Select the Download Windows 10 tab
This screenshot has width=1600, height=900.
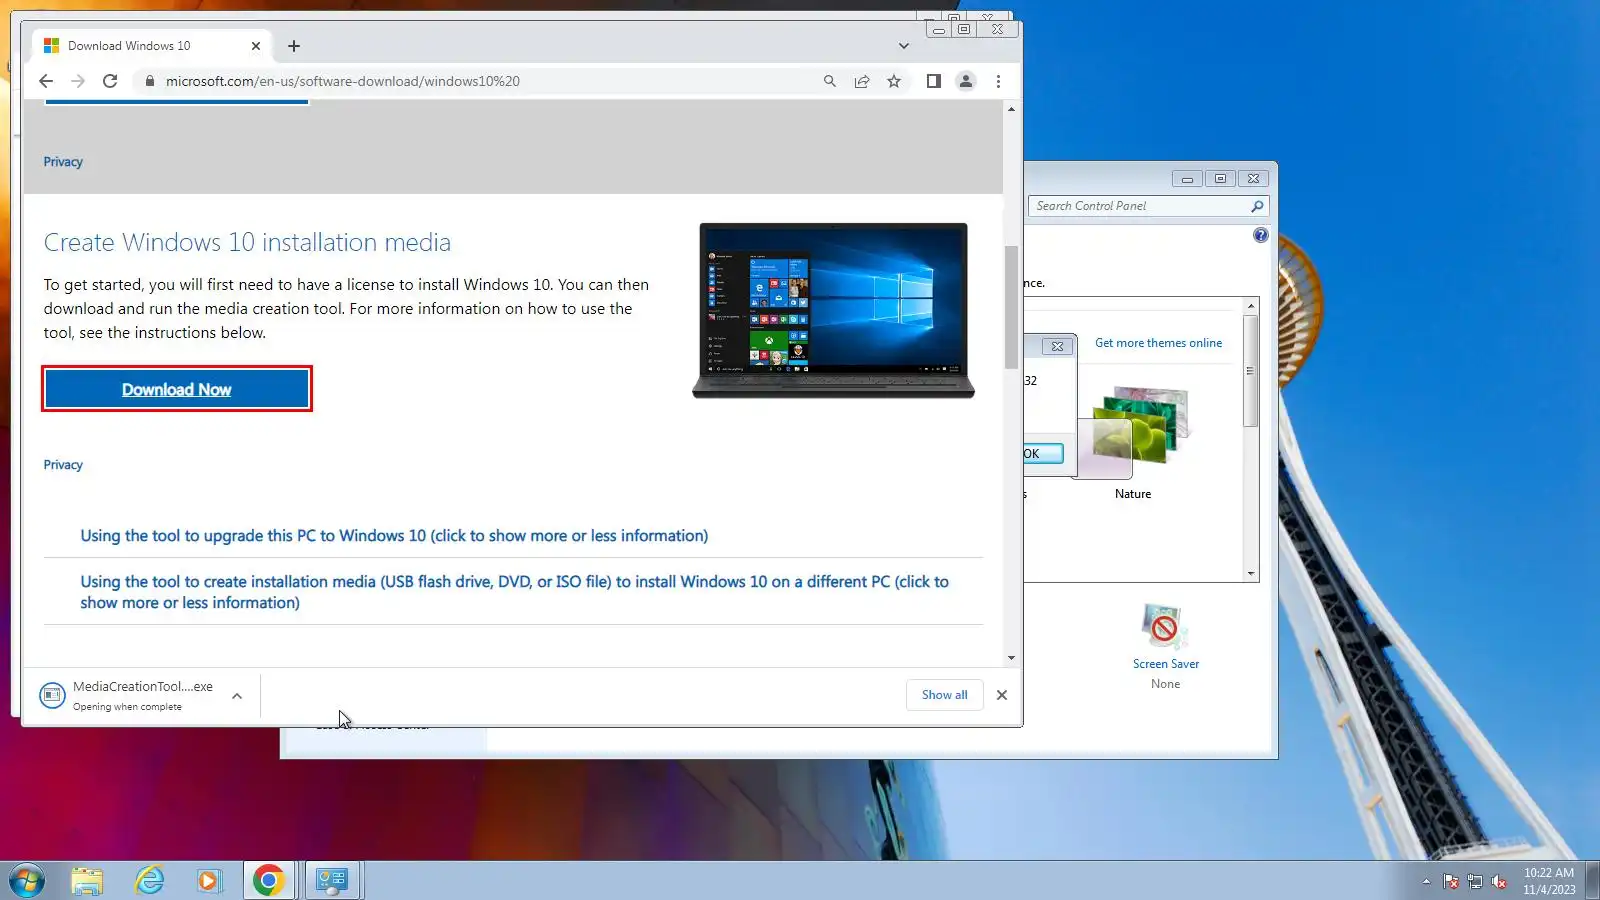tap(150, 46)
